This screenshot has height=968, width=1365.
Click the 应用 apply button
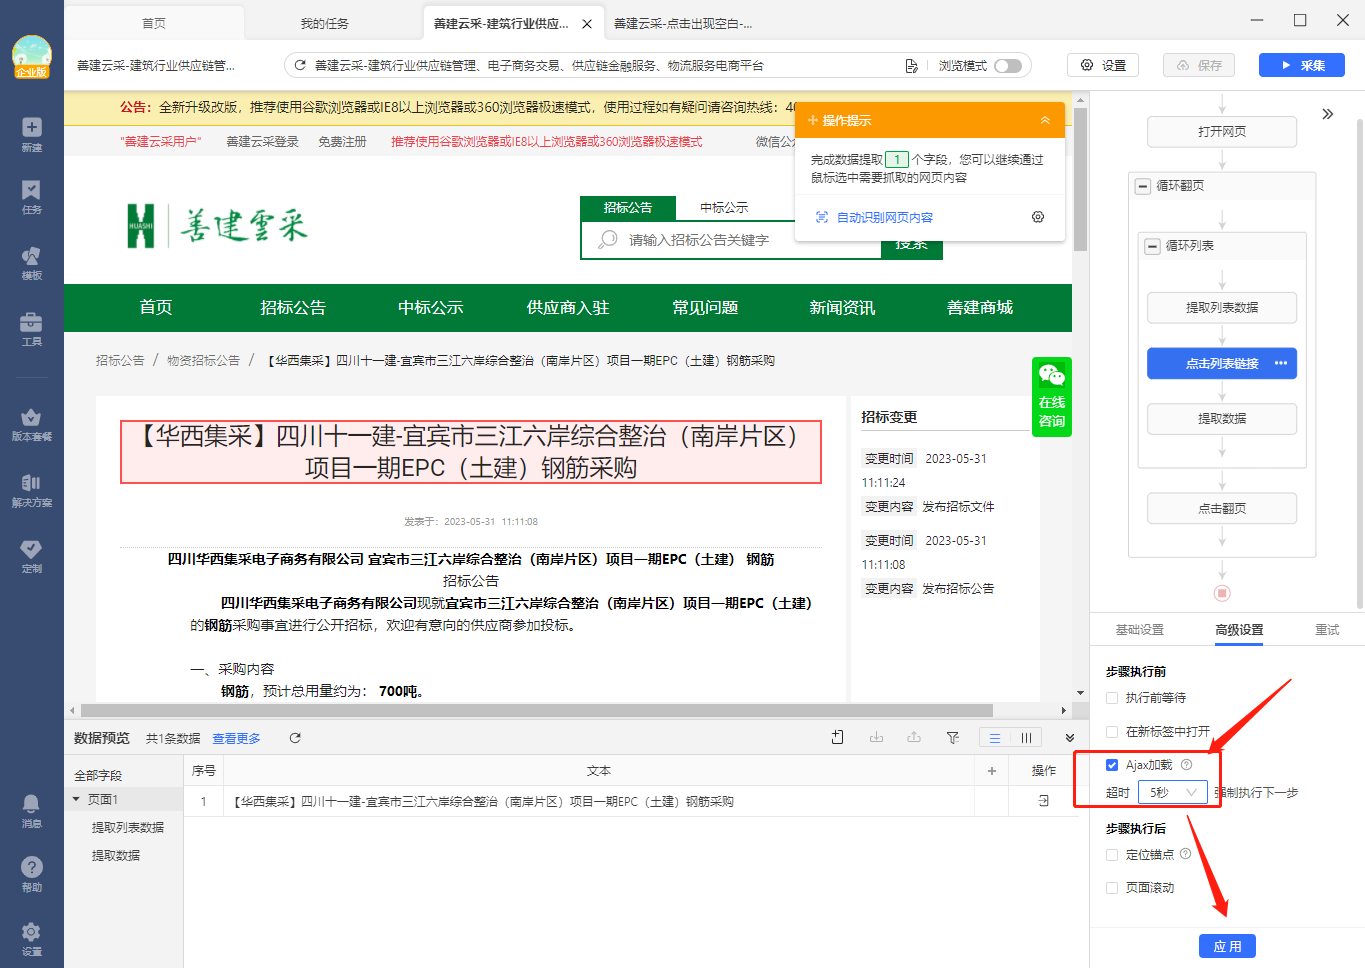(x=1227, y=946)
